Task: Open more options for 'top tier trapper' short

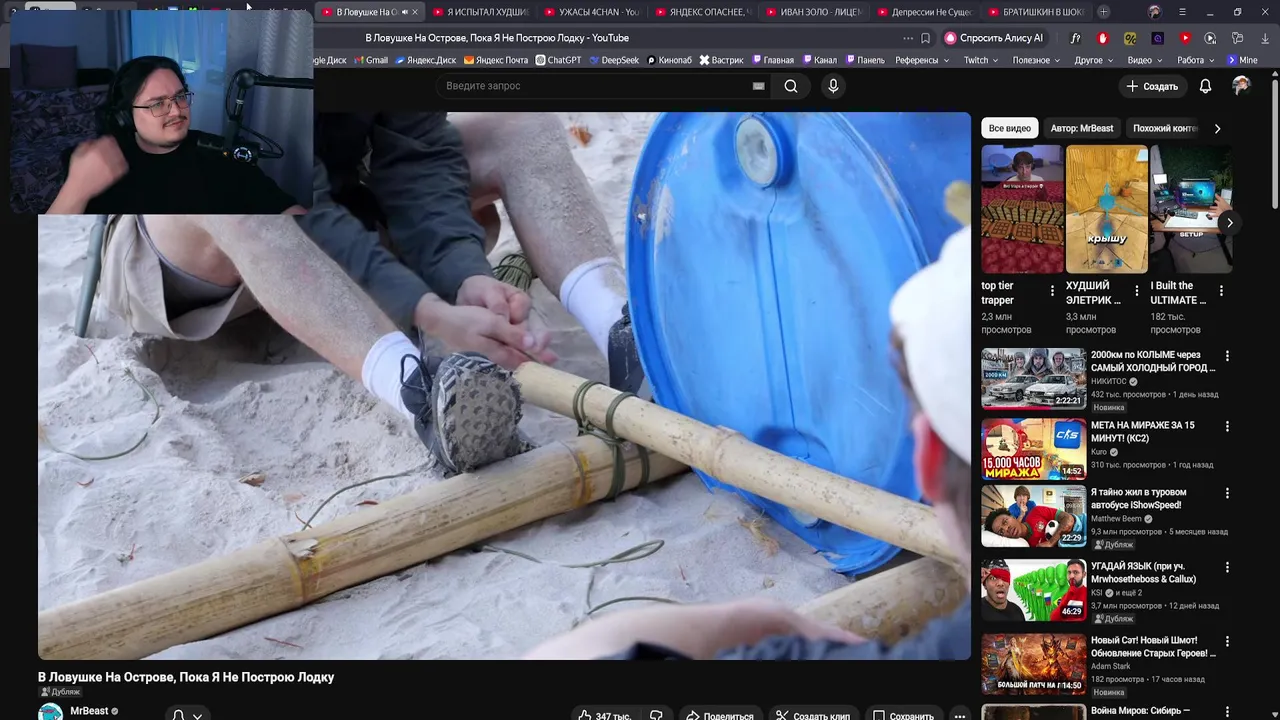Action: coord(1052,291)
